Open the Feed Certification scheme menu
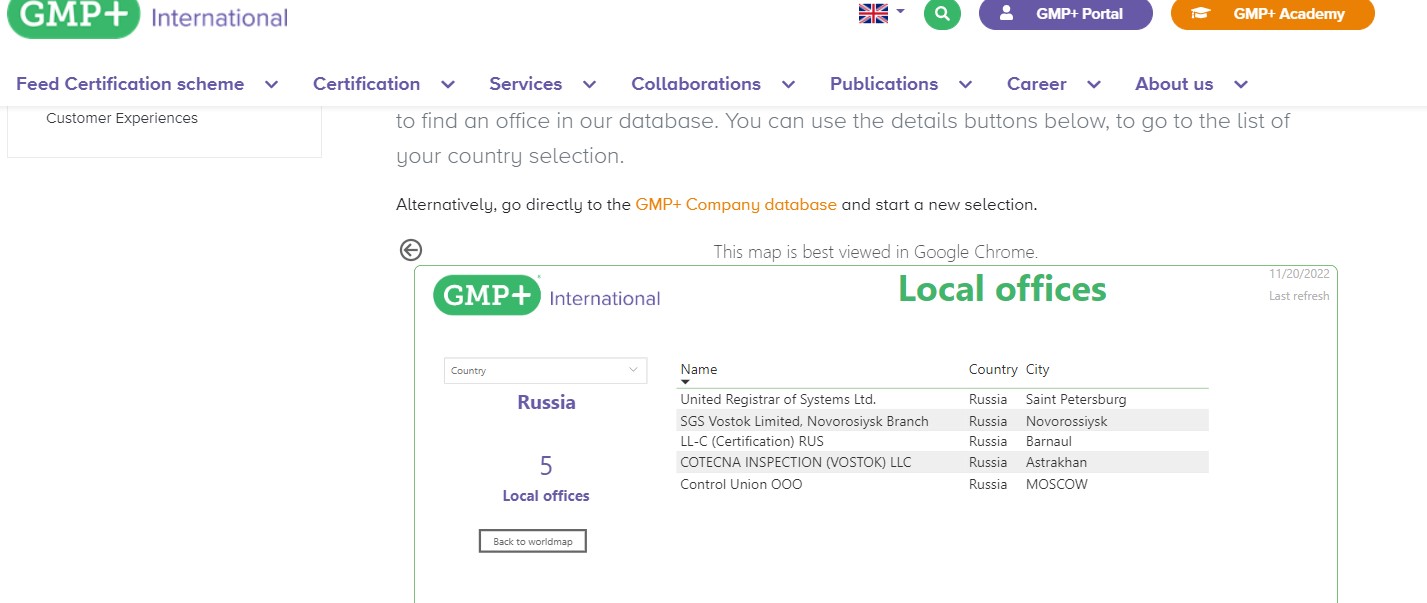The height and width of the screenshot is (603, 1427). pyautogui.click(x=130, y=84)
